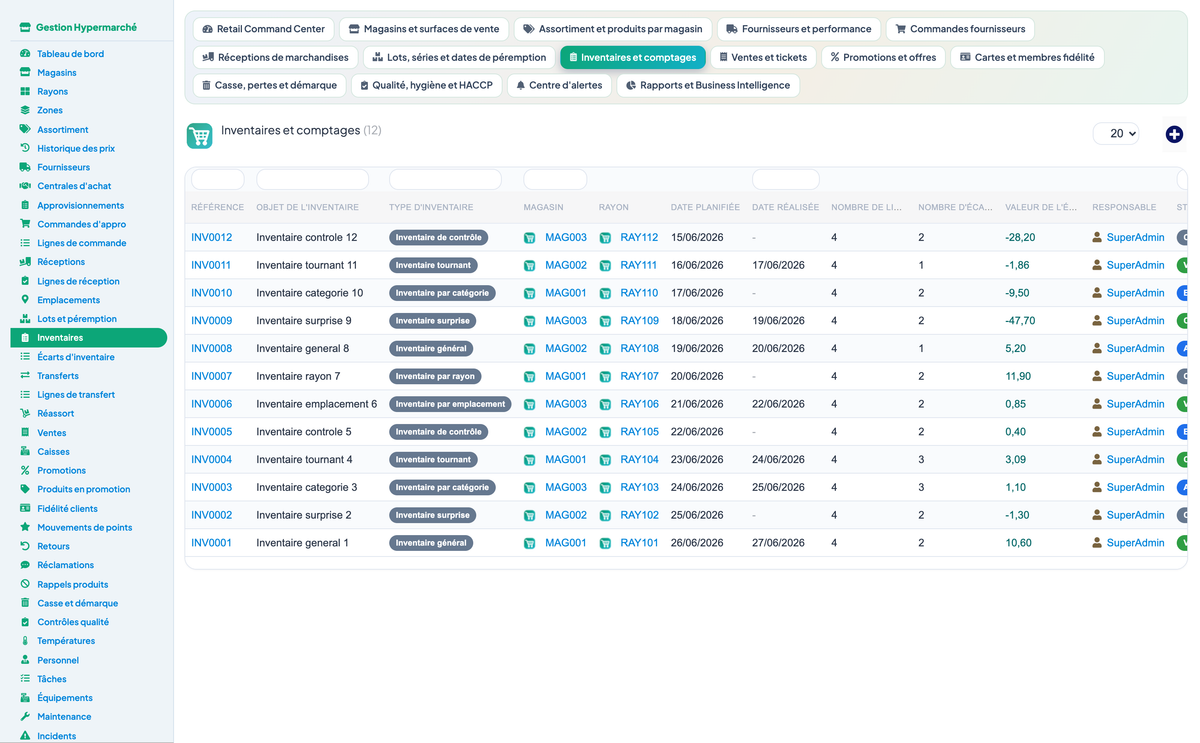The height and width of the screenshot is (743, 1200).
Task: Click the rayon icon next to RAY111
Action: click(x=605, y=266)
